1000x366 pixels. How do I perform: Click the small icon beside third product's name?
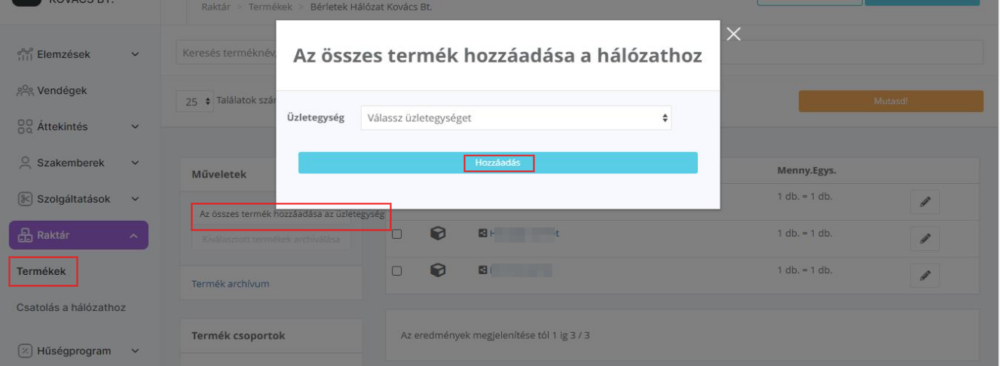483,270
